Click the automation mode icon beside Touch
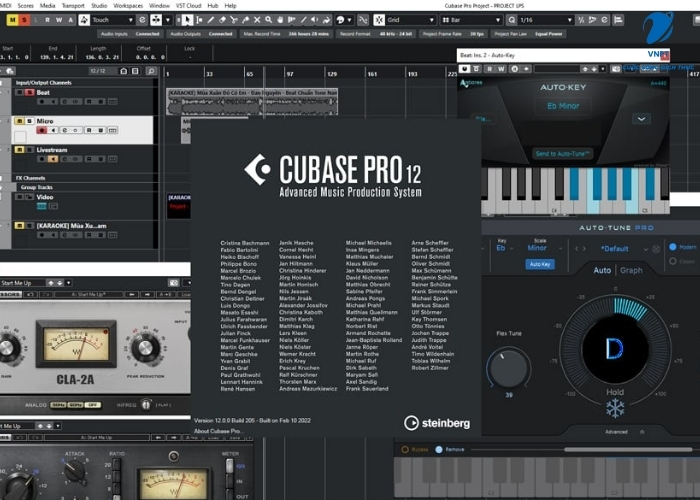The height and width of the screenshot is (500, 700). (x=84, y=20)
